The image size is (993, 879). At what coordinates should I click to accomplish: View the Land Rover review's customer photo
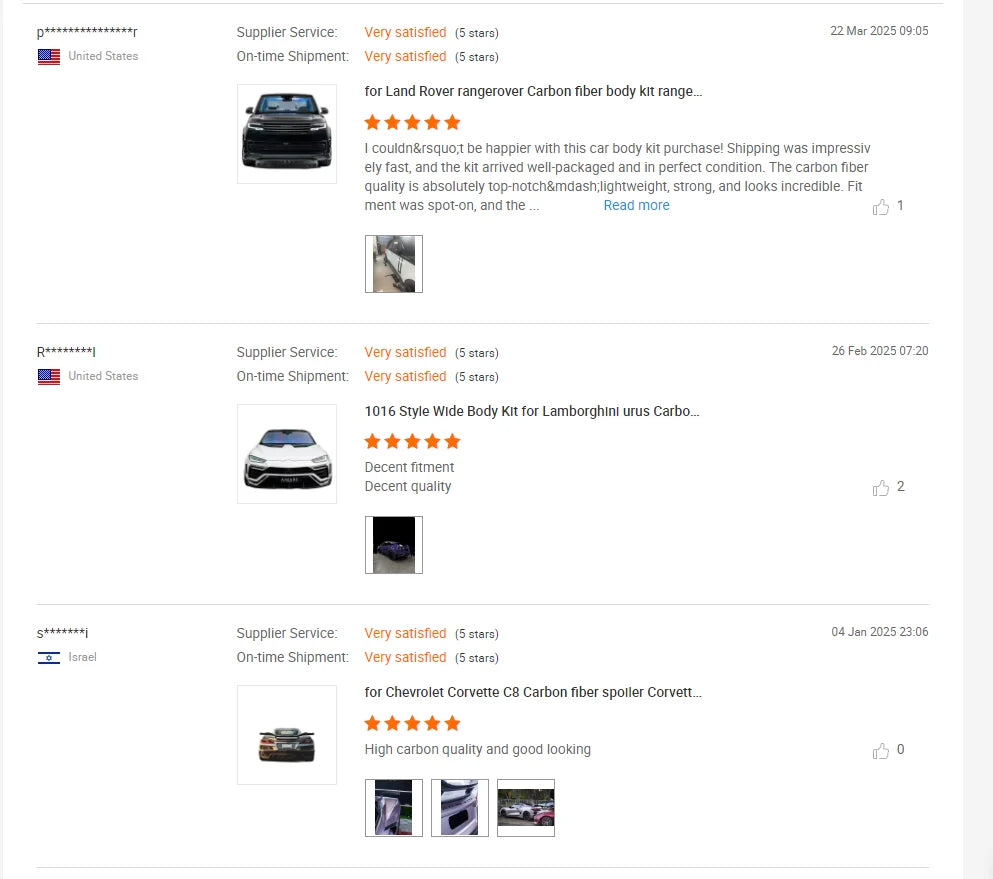point(394,264)
